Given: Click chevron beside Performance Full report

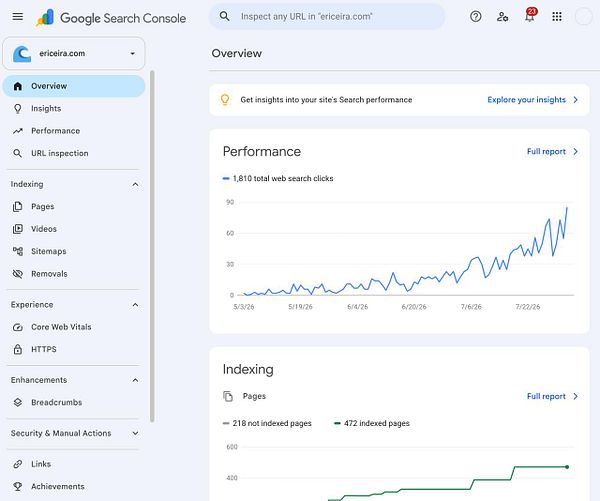Looking at the screenshot, I should point(576,152).
